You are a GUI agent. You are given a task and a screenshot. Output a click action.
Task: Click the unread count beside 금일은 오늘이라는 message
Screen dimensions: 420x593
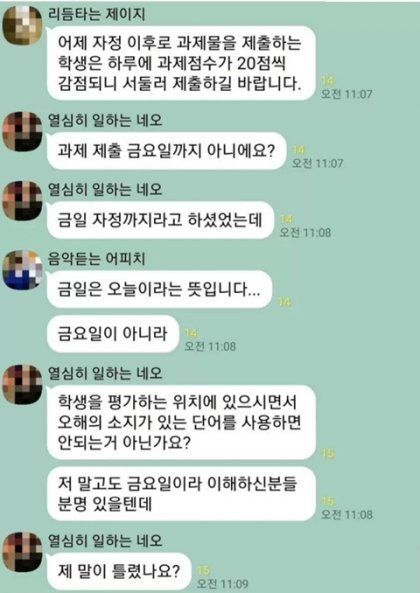coord(285,302)
